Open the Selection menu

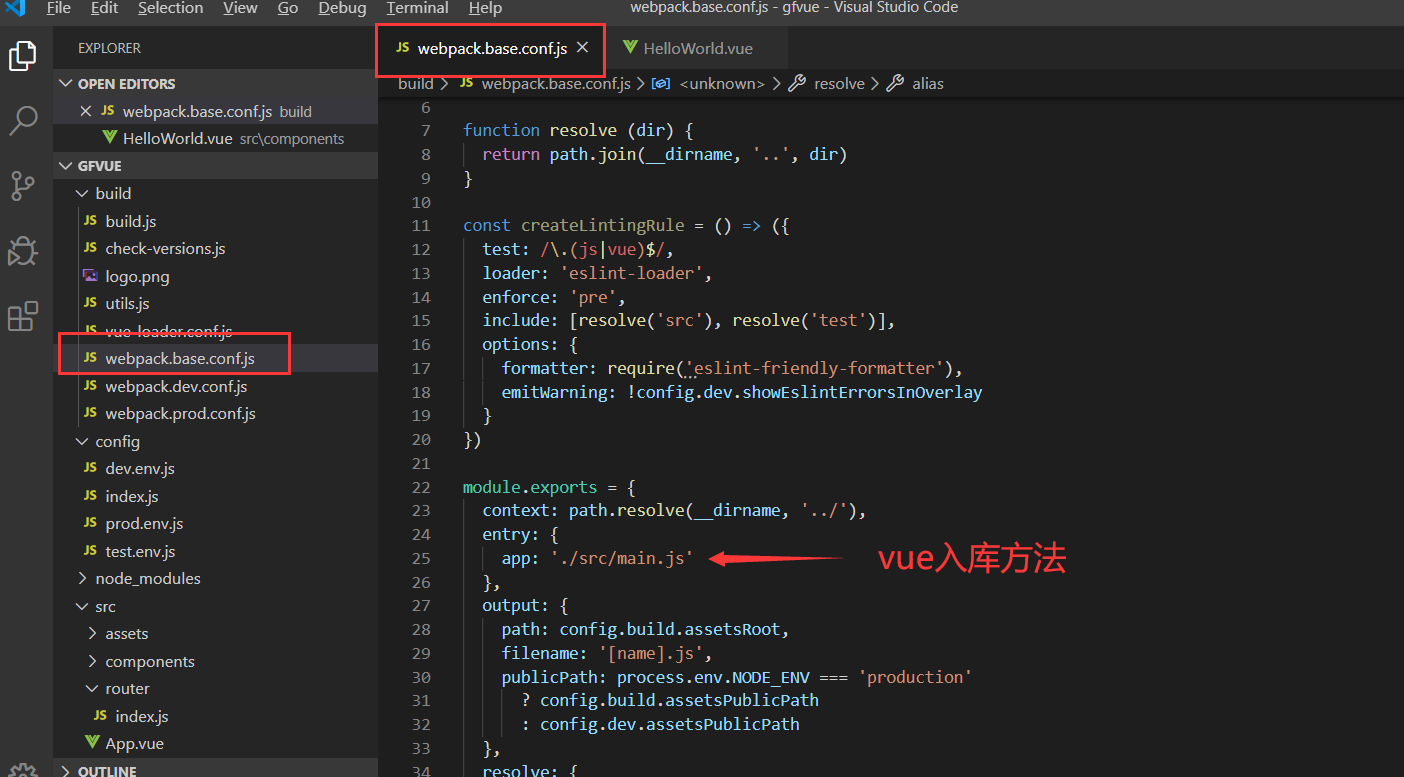coord(170,8)
